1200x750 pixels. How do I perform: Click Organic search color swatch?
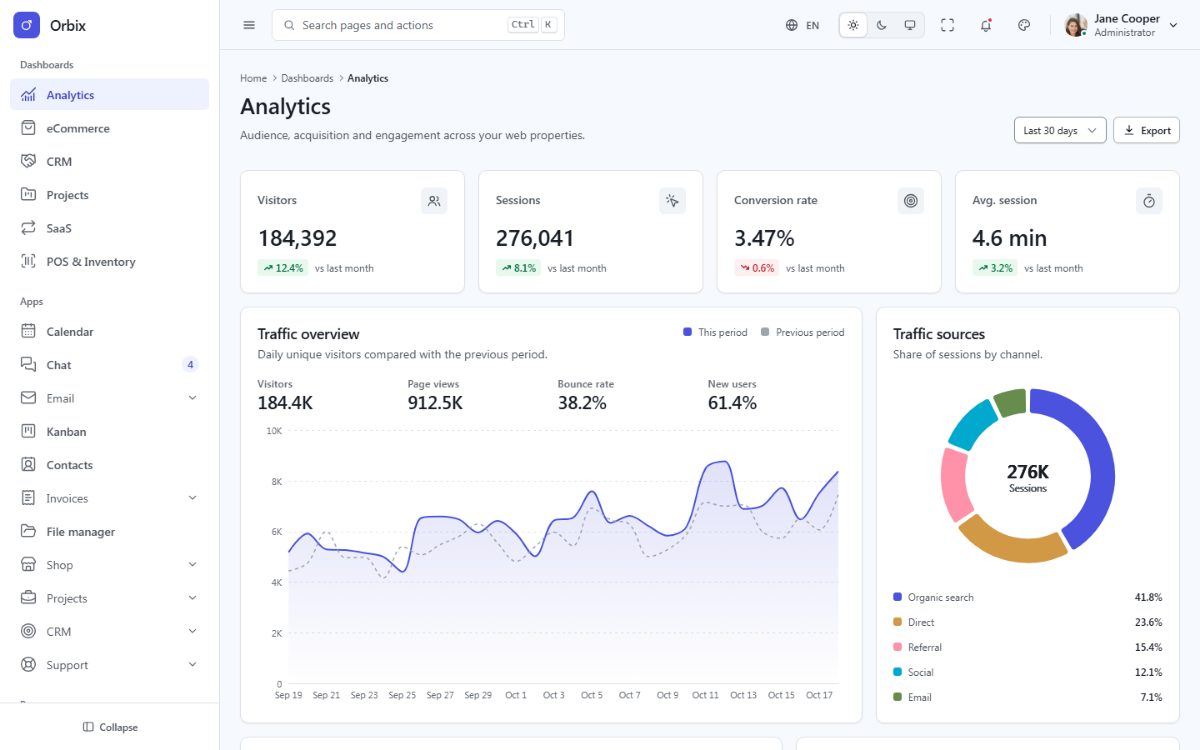pyautogui.click(x=897, y=597)
